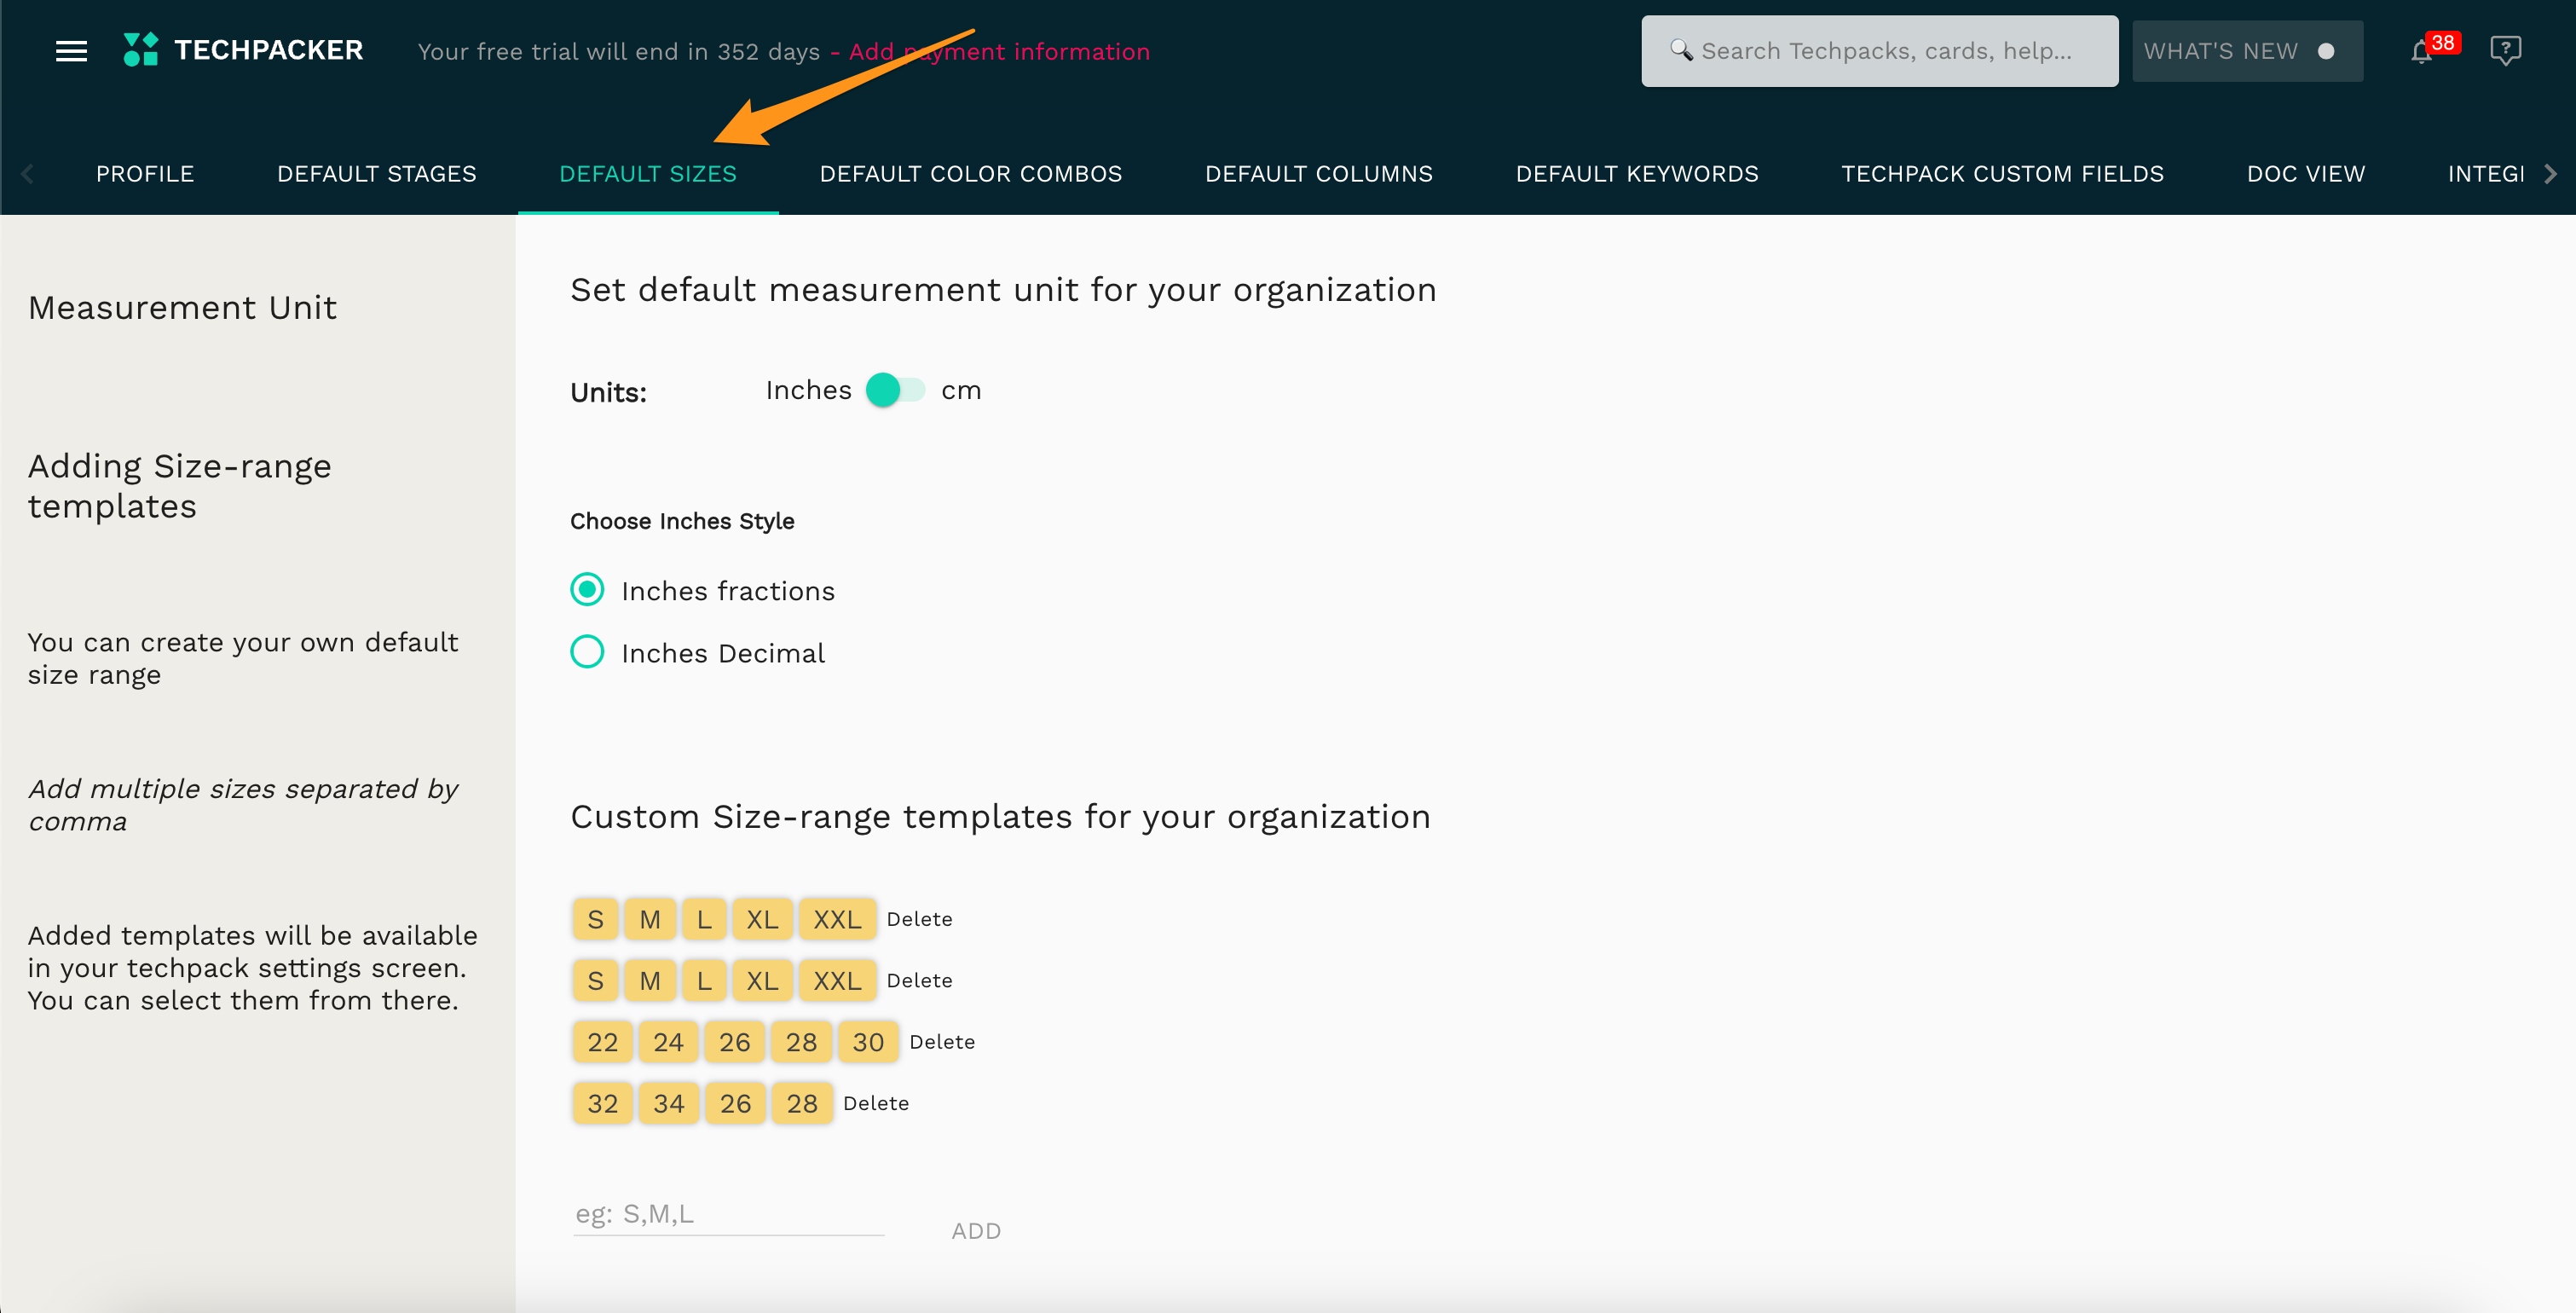
Task: Select the Inches Decimal radio option
Action: coord(587,652)
